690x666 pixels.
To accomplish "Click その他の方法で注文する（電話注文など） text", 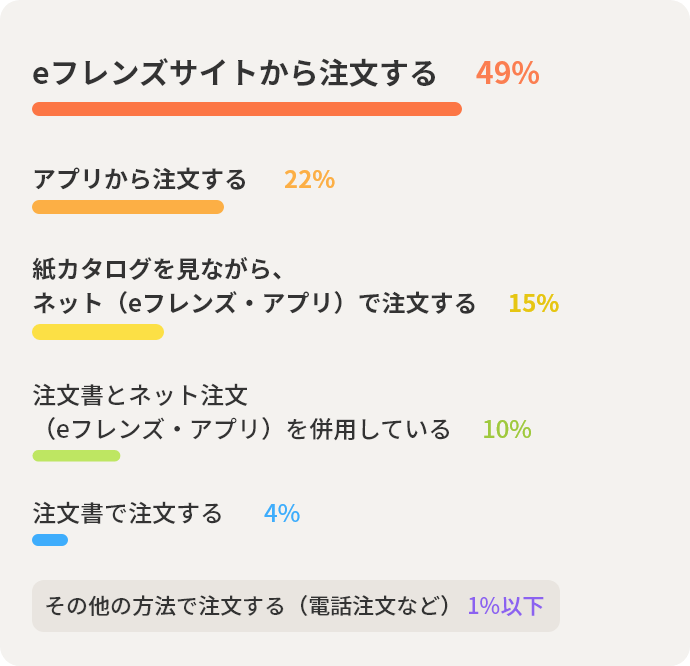I will pyautogui.click(x=250, y=606).
